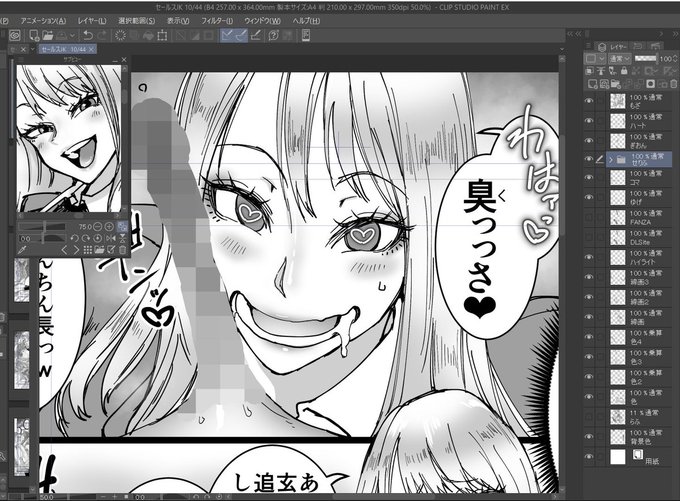Image resolution: width=680 pixels, height=501 pixels.
Task: Open the Layer panel hamburger menu
Action: pyautogui.click(x=588, y=46)
